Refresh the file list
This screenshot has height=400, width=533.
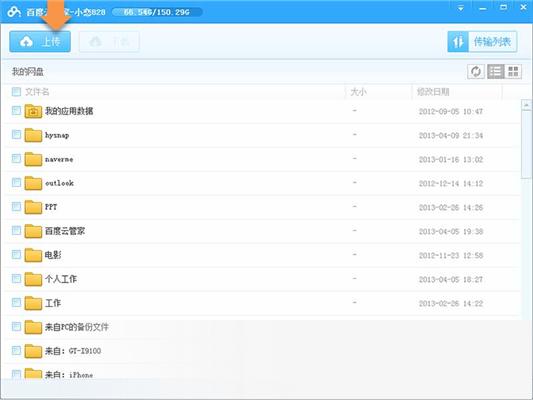476,71
